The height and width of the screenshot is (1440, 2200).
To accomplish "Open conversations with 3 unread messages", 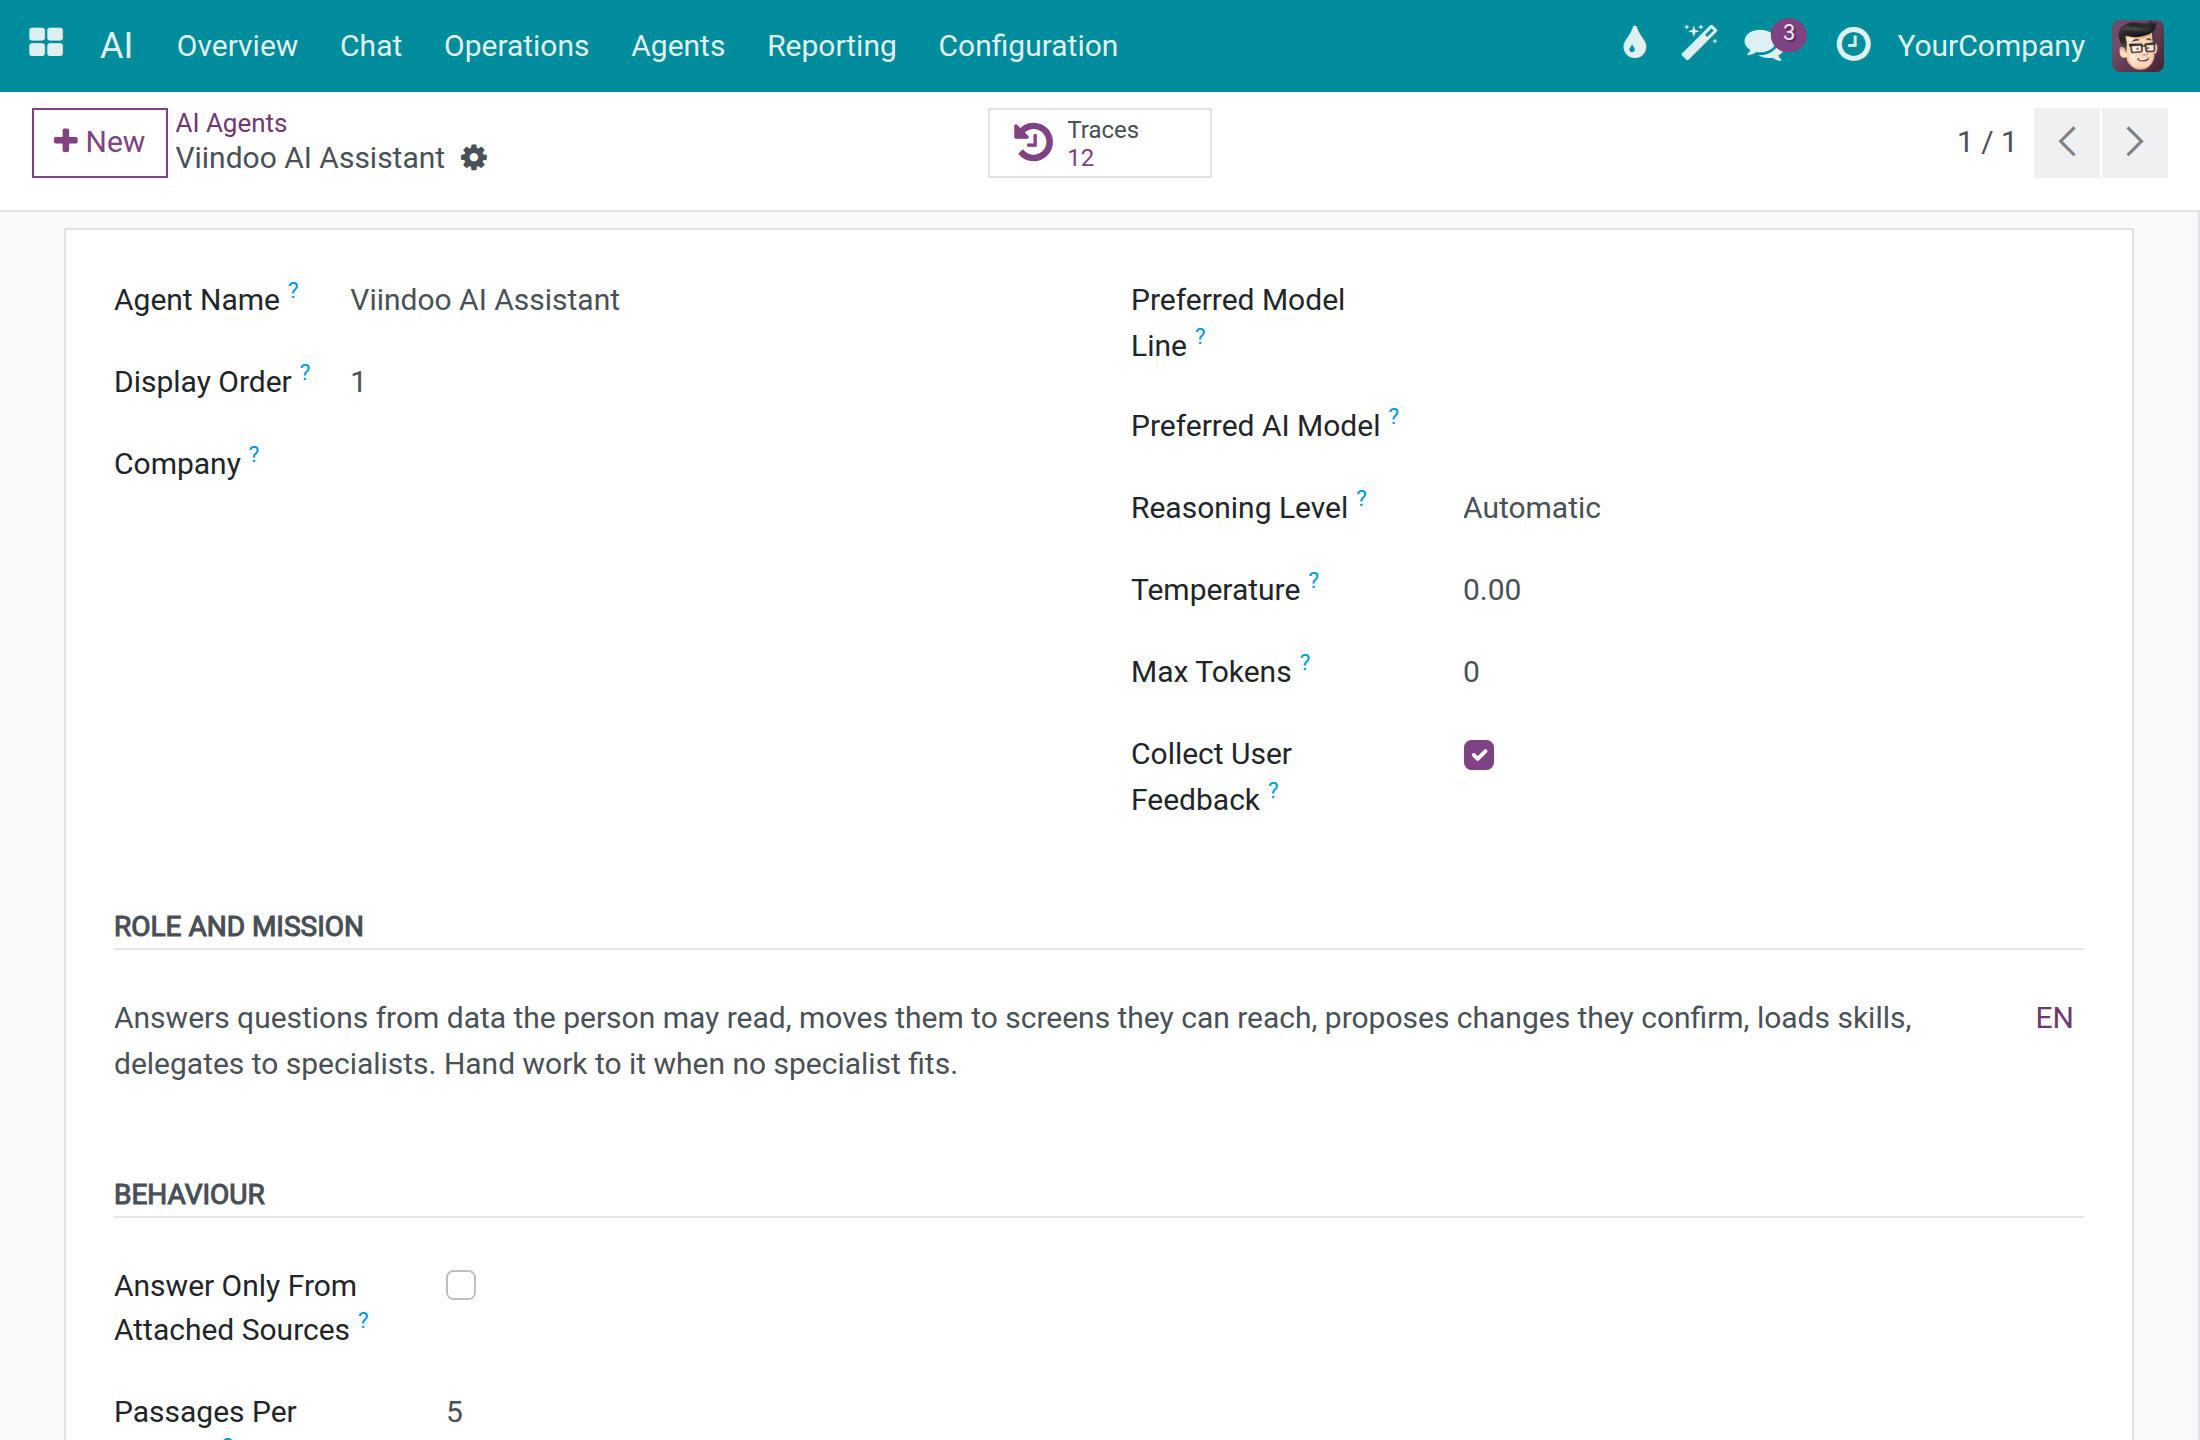I will click(1772, 43).
